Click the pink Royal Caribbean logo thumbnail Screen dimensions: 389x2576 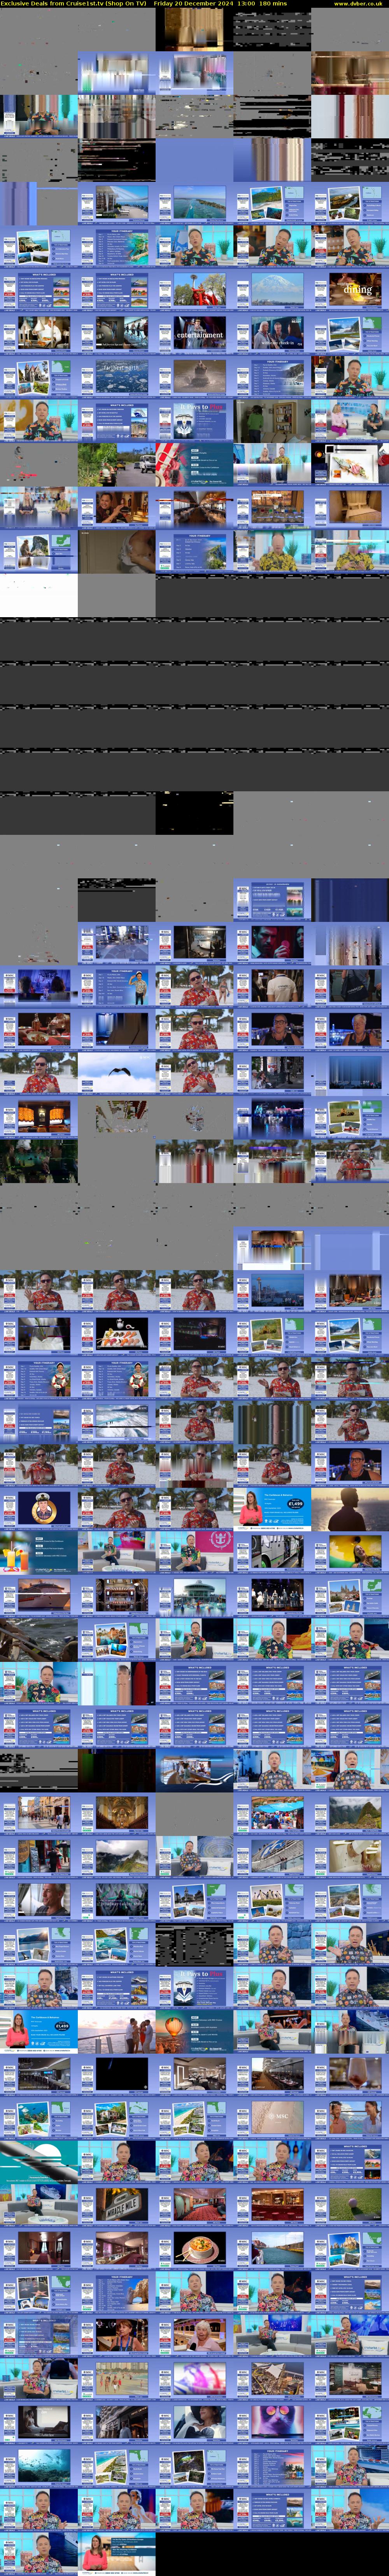coord(194,1552)
